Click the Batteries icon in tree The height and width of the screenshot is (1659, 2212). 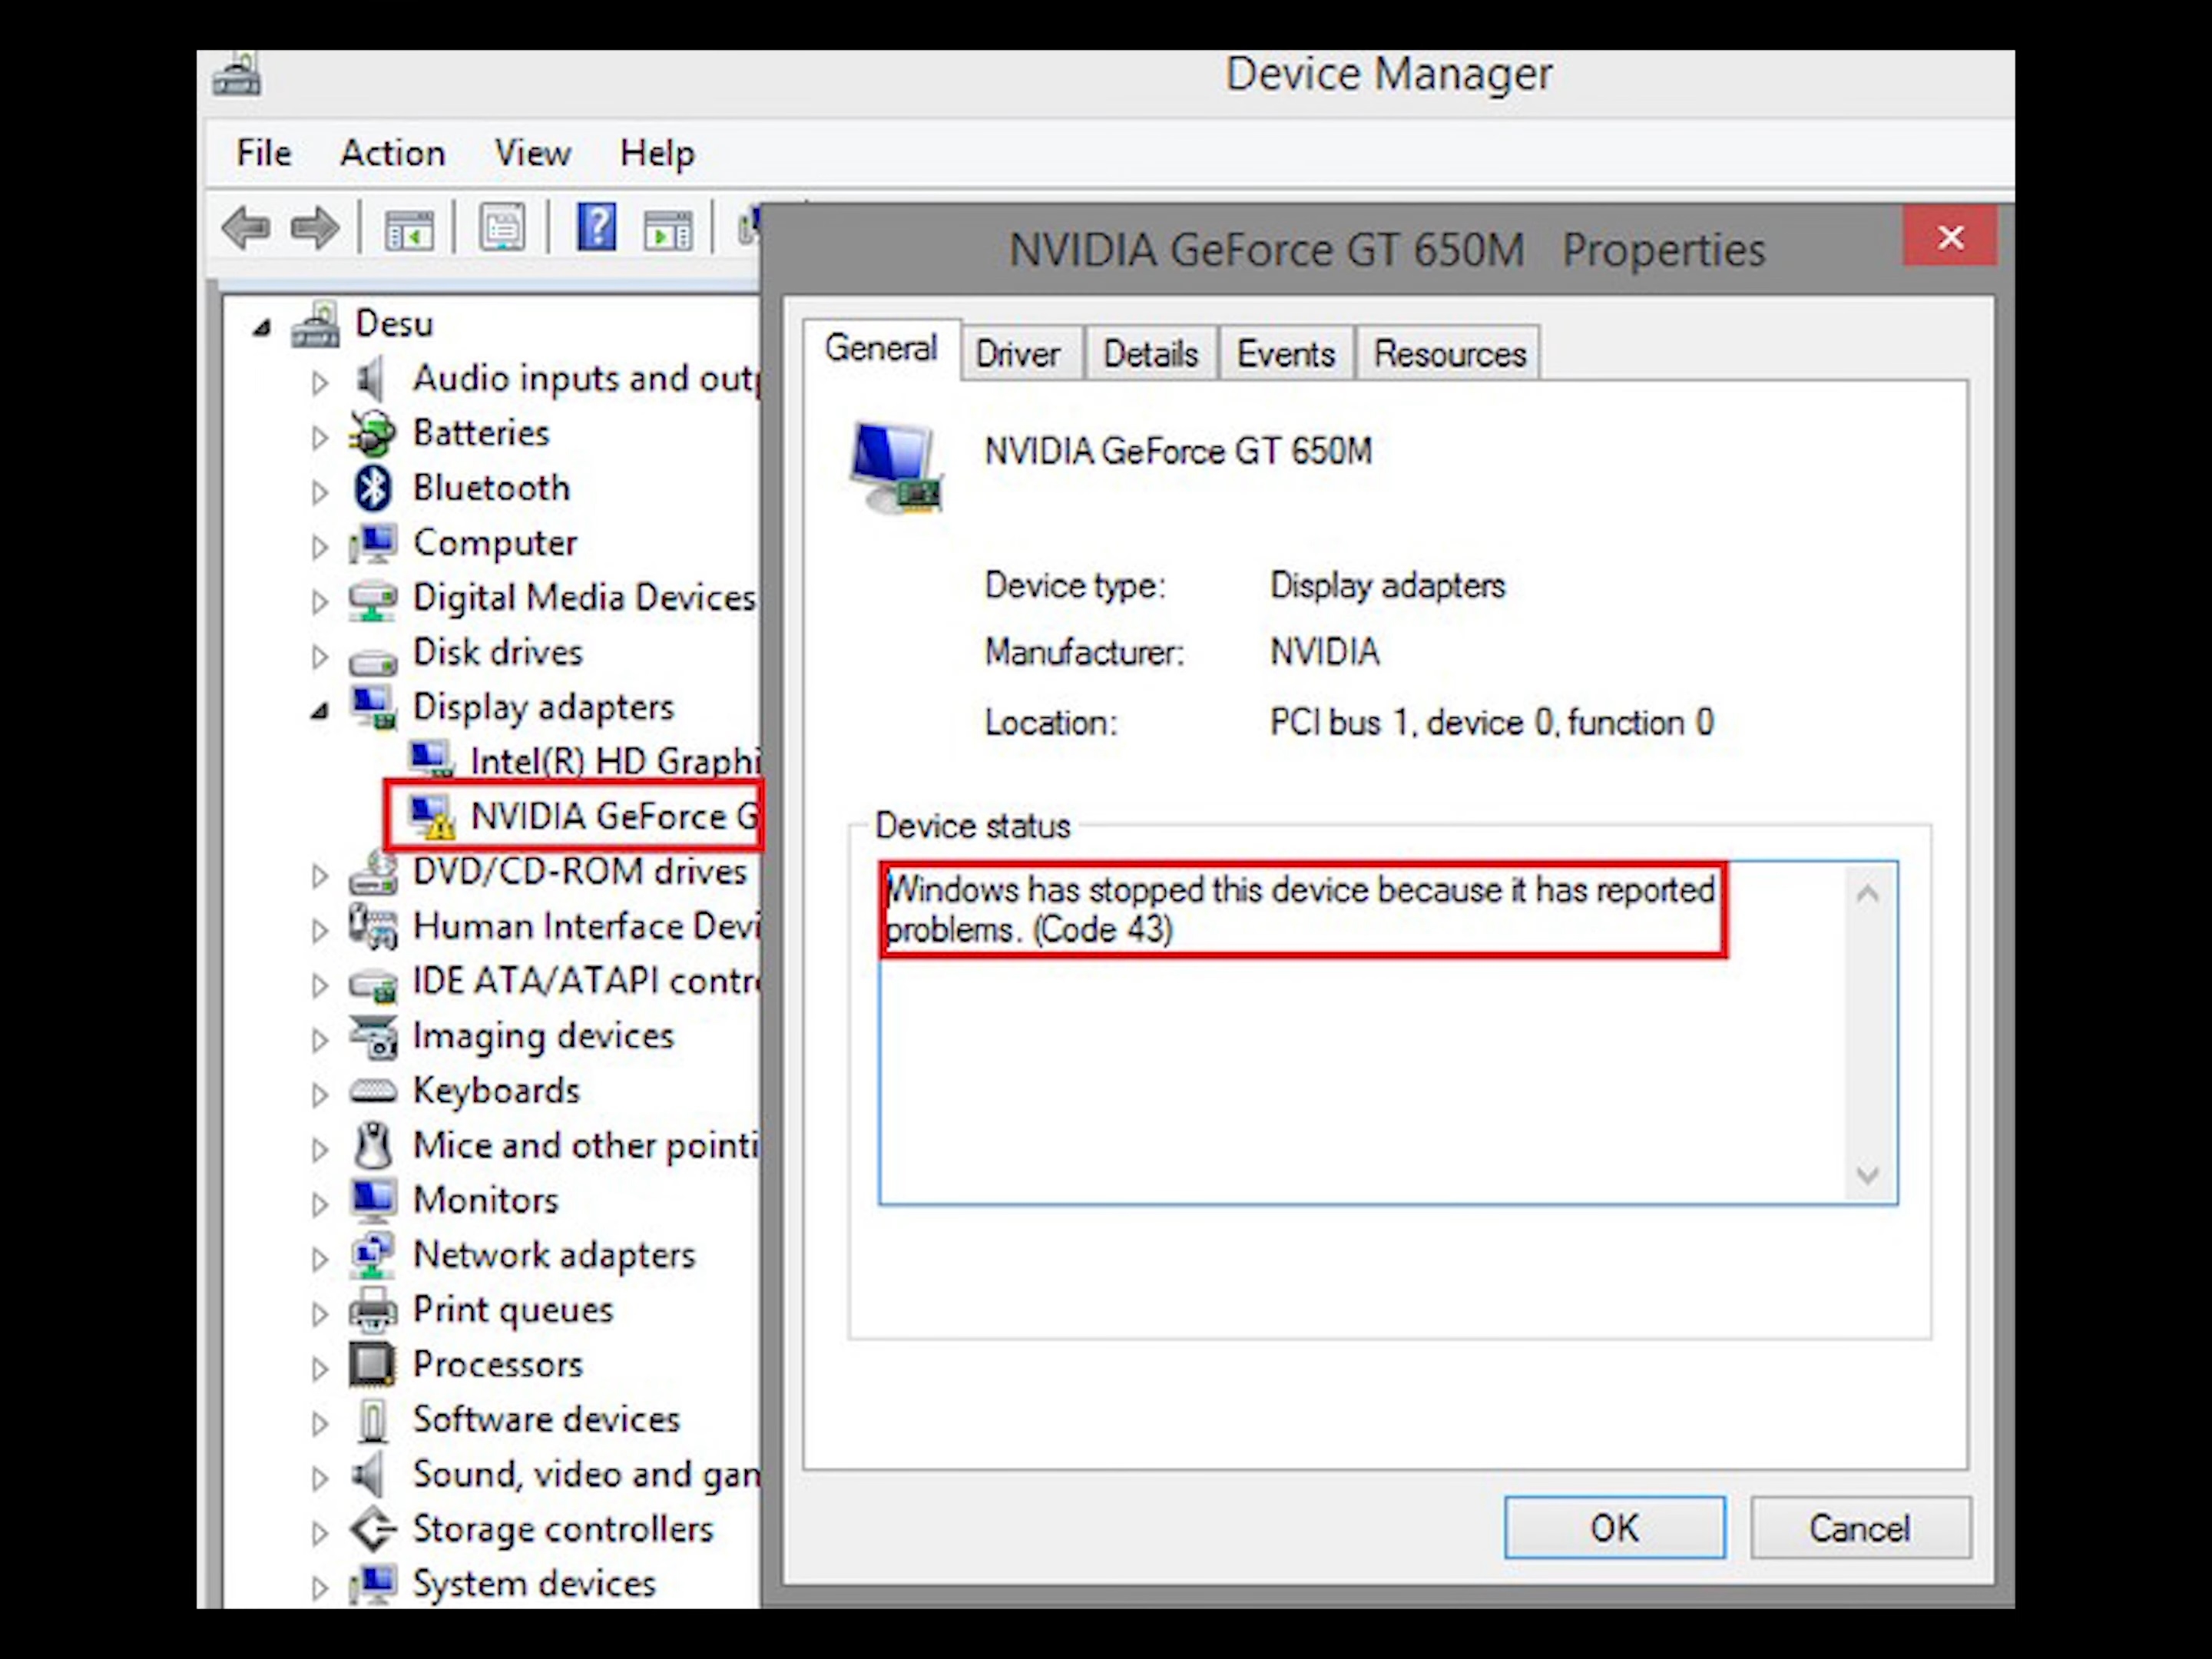click(x=372, y=434)
